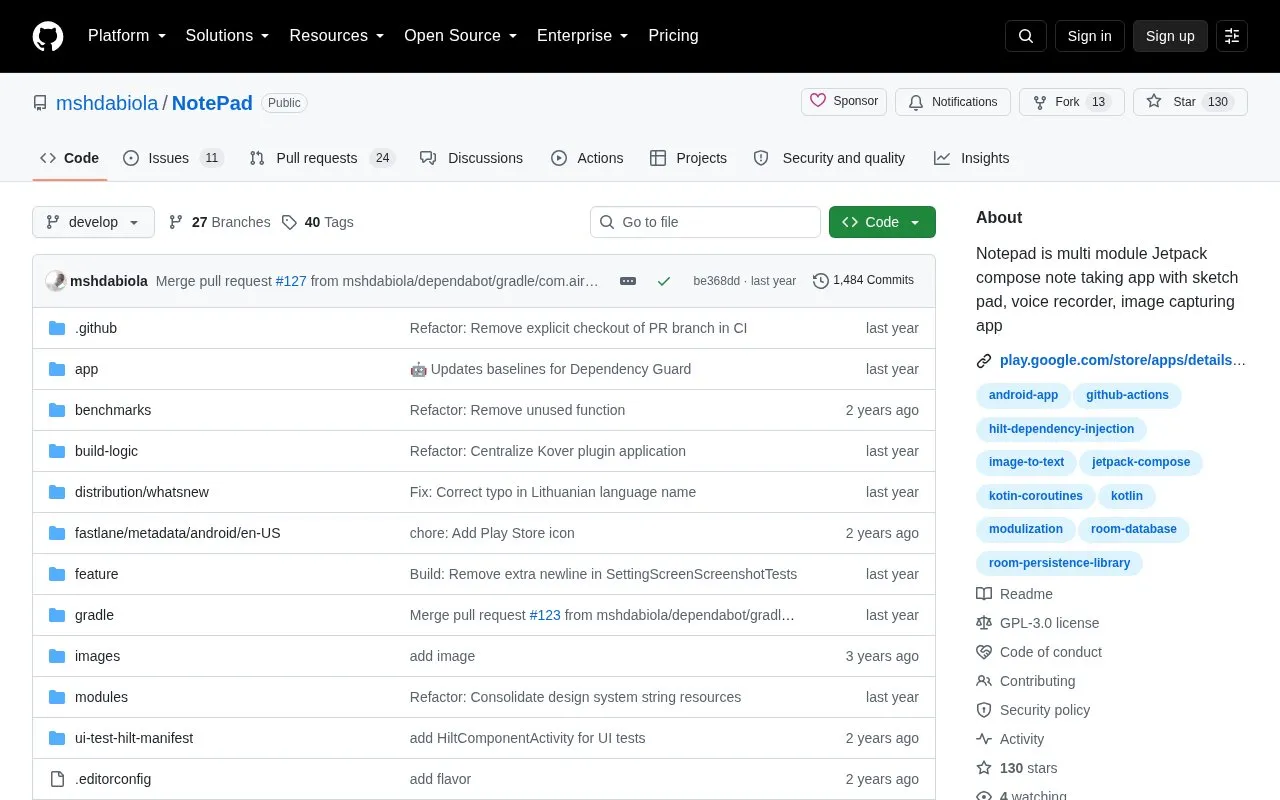Click the Sign in button
1280x800 pixels.
1089,36
